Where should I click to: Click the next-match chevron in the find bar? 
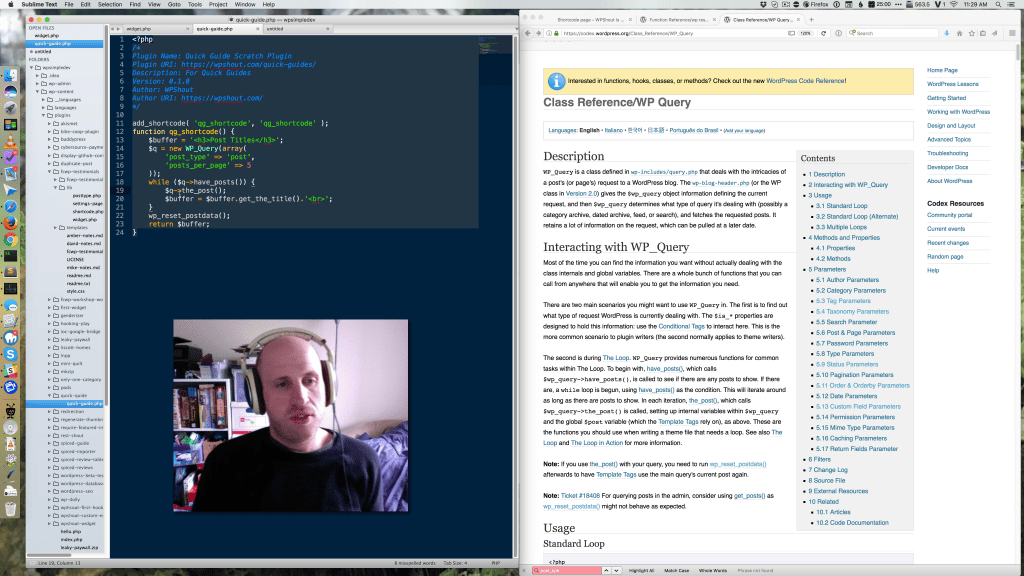click(616, 570)
